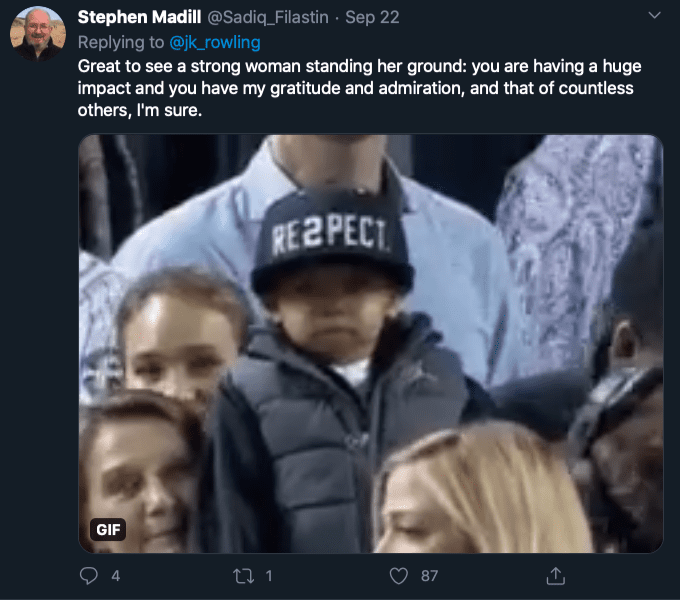Click the reply count of 4
680x600 pixels.
[116, 576]
